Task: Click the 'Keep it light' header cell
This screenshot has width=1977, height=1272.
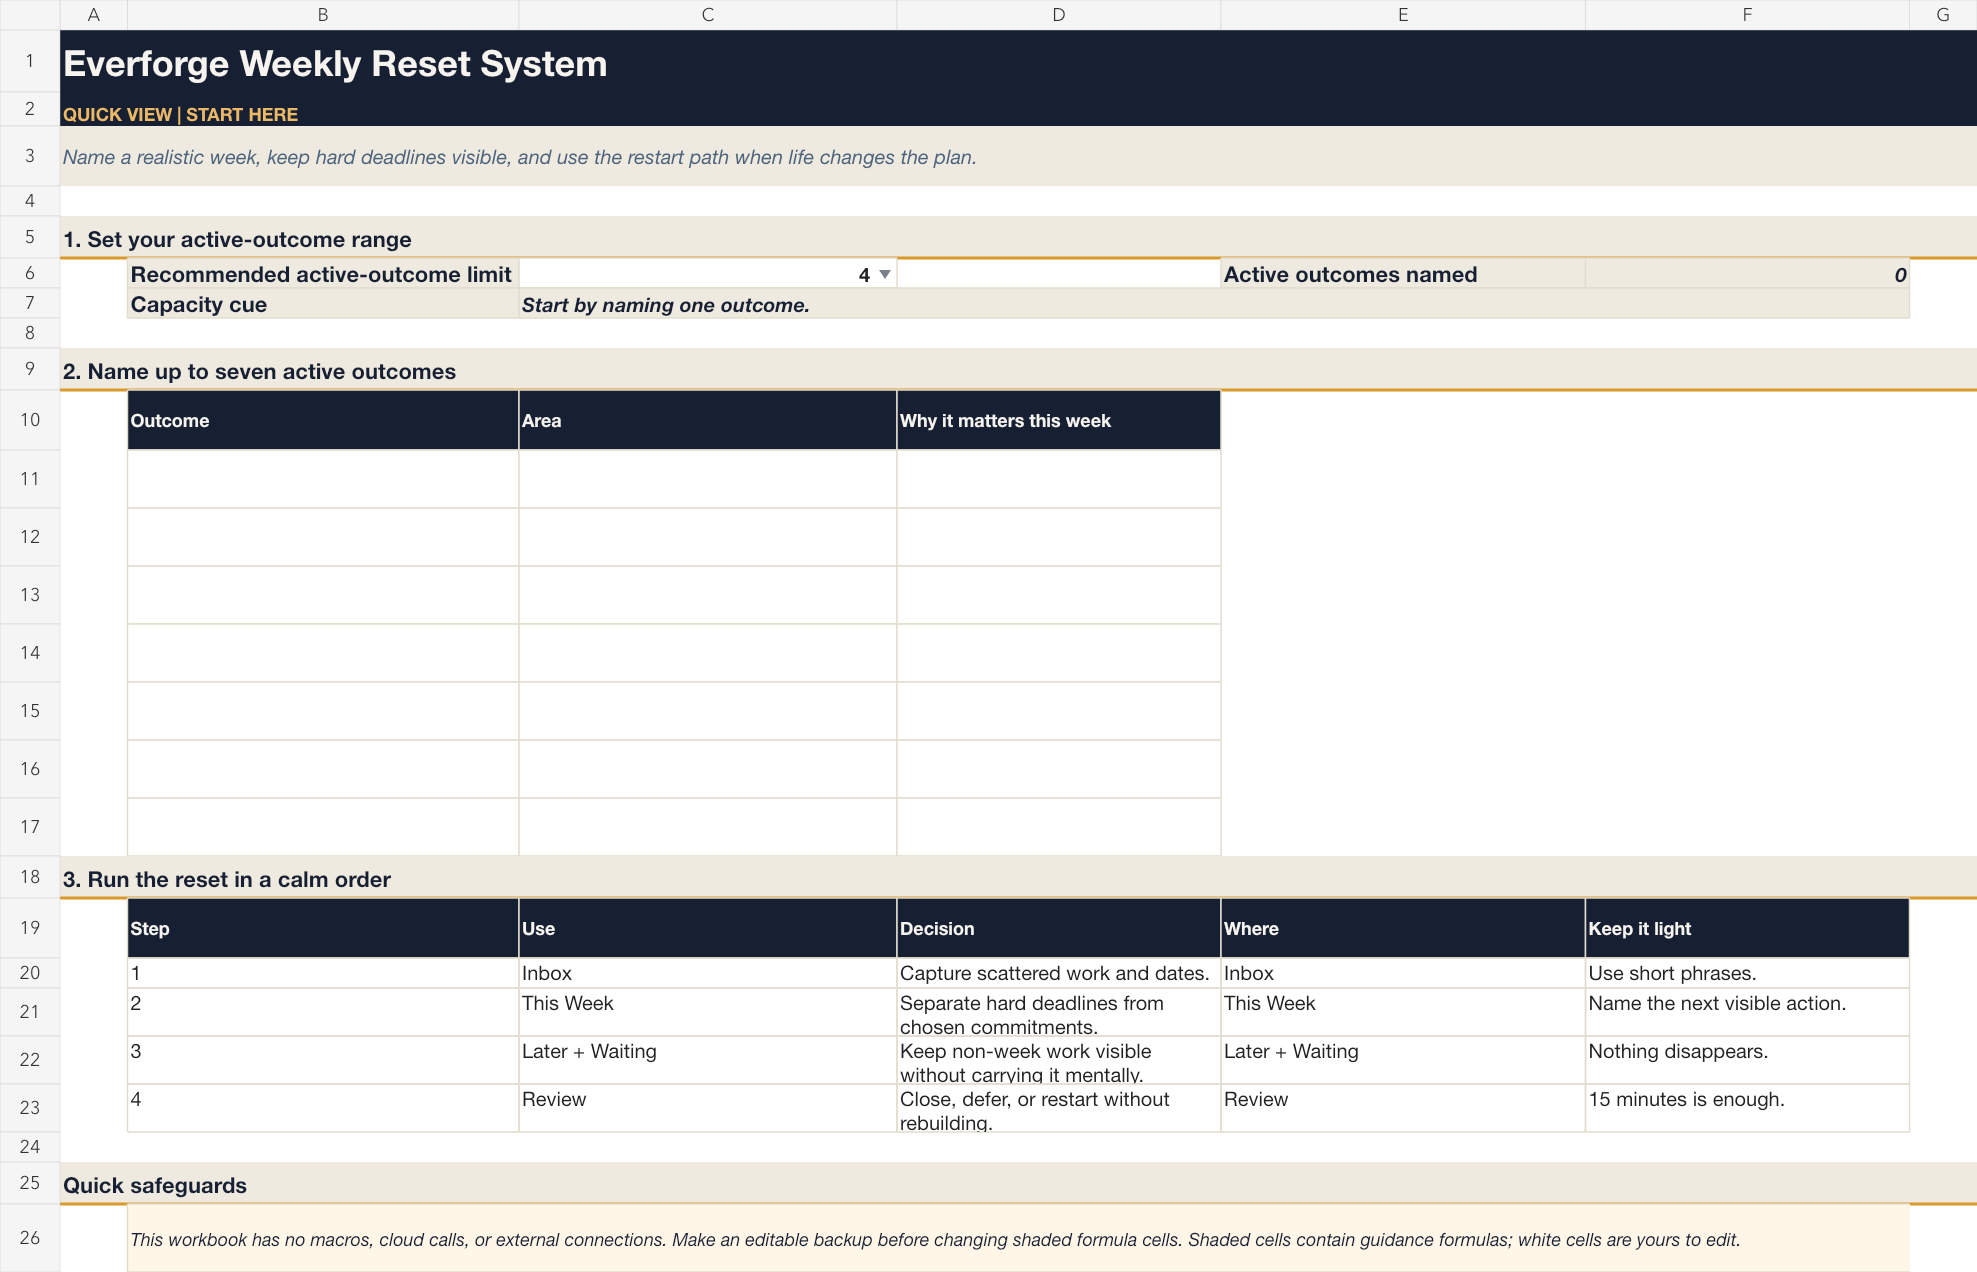Action: 1747,928
